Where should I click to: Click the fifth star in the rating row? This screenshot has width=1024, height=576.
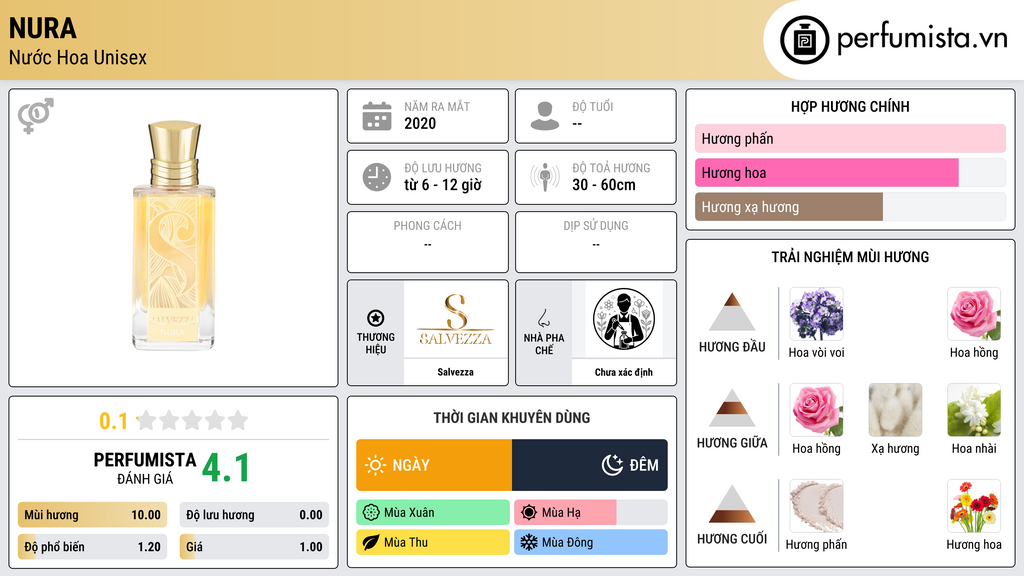238,420
